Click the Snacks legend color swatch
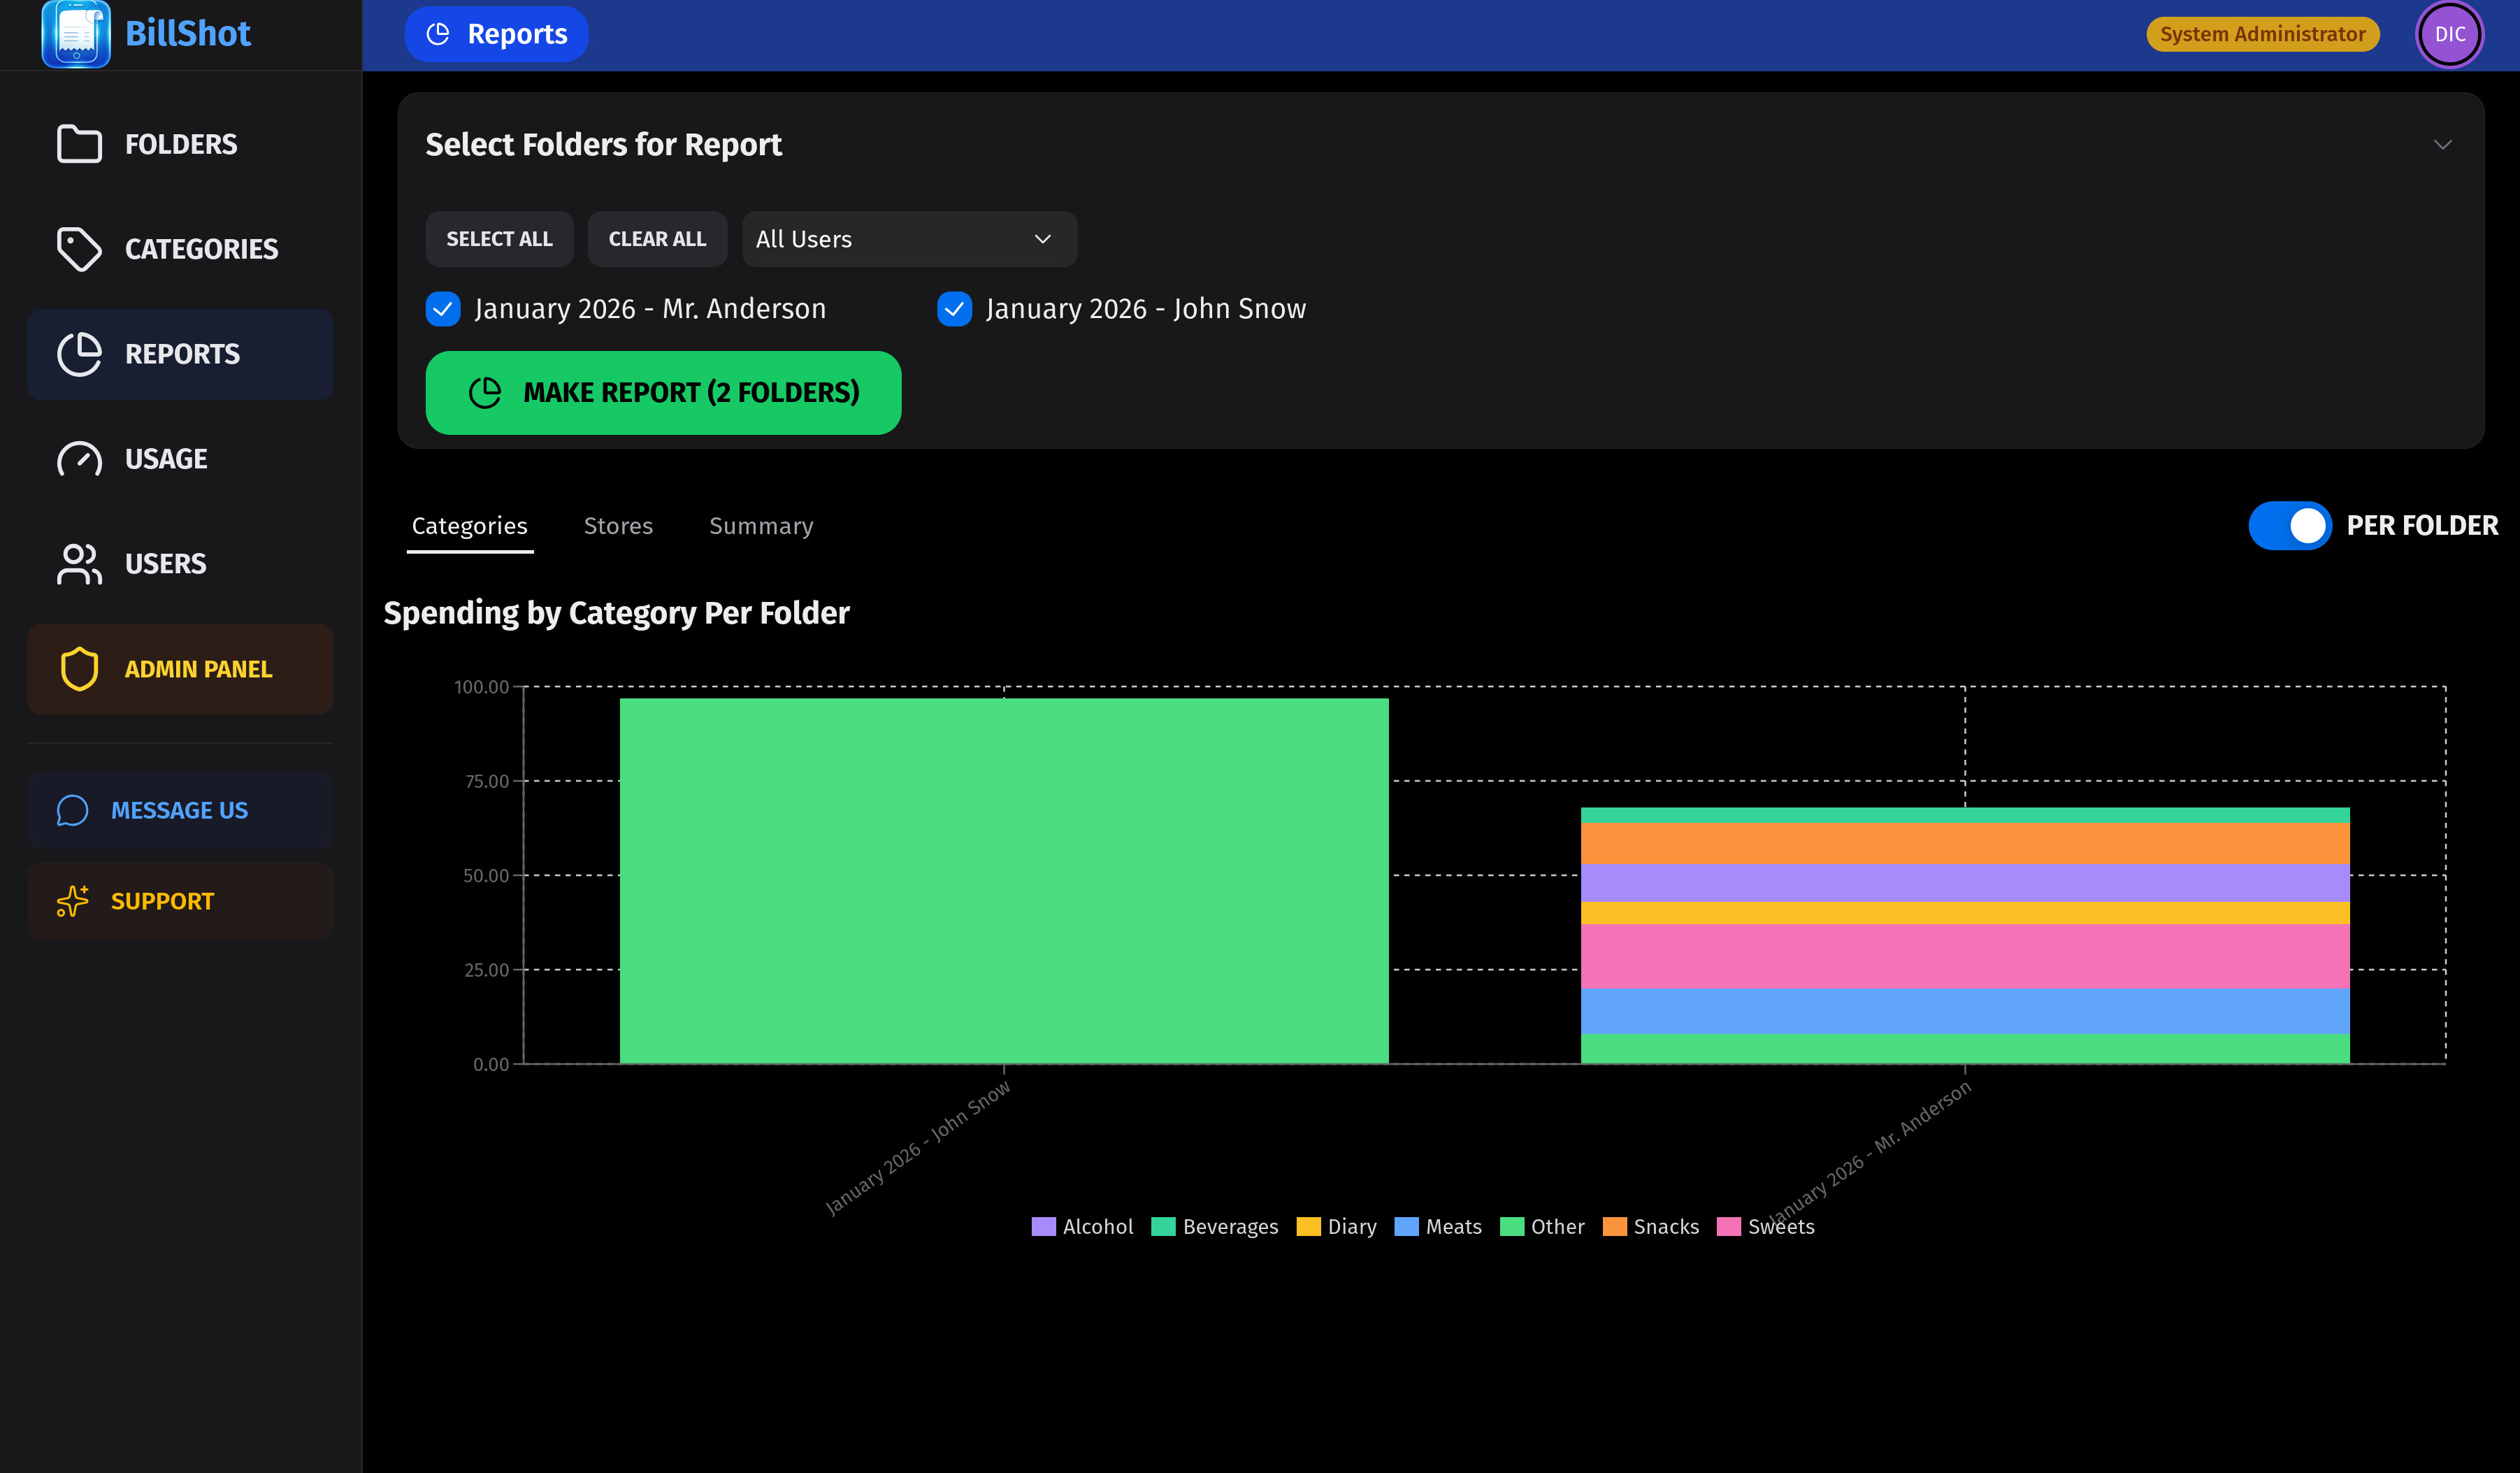The image size is (2520, 1473). pos(1614,1226)
